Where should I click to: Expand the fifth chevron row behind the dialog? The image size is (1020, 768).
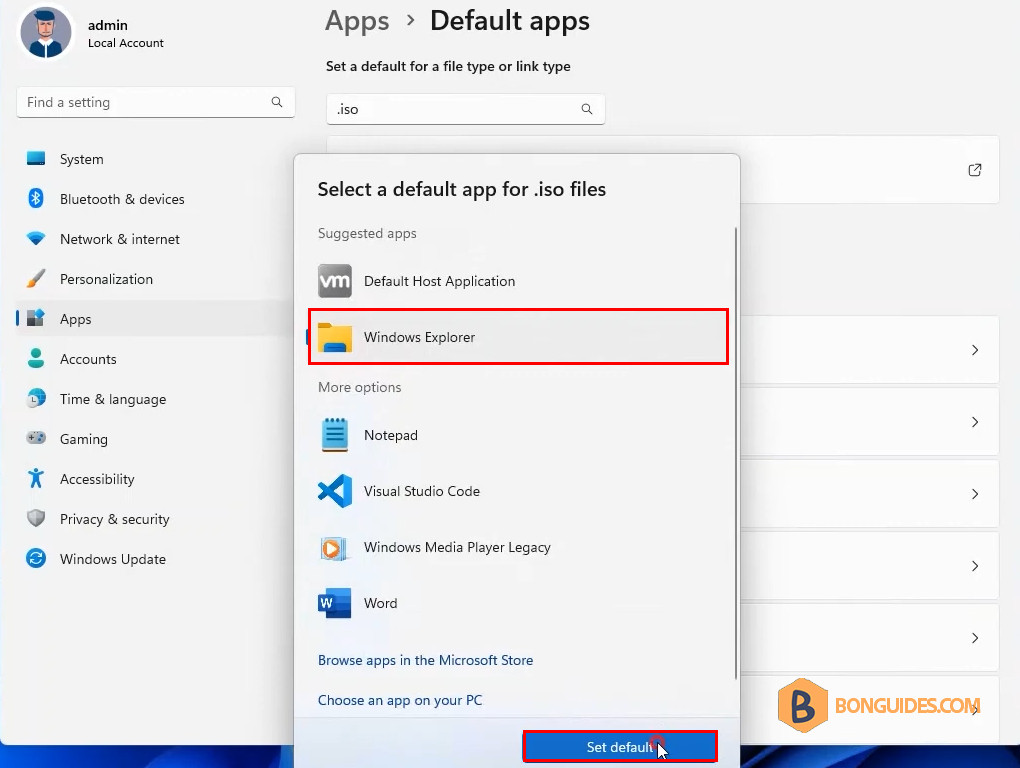tap(974, 638)
